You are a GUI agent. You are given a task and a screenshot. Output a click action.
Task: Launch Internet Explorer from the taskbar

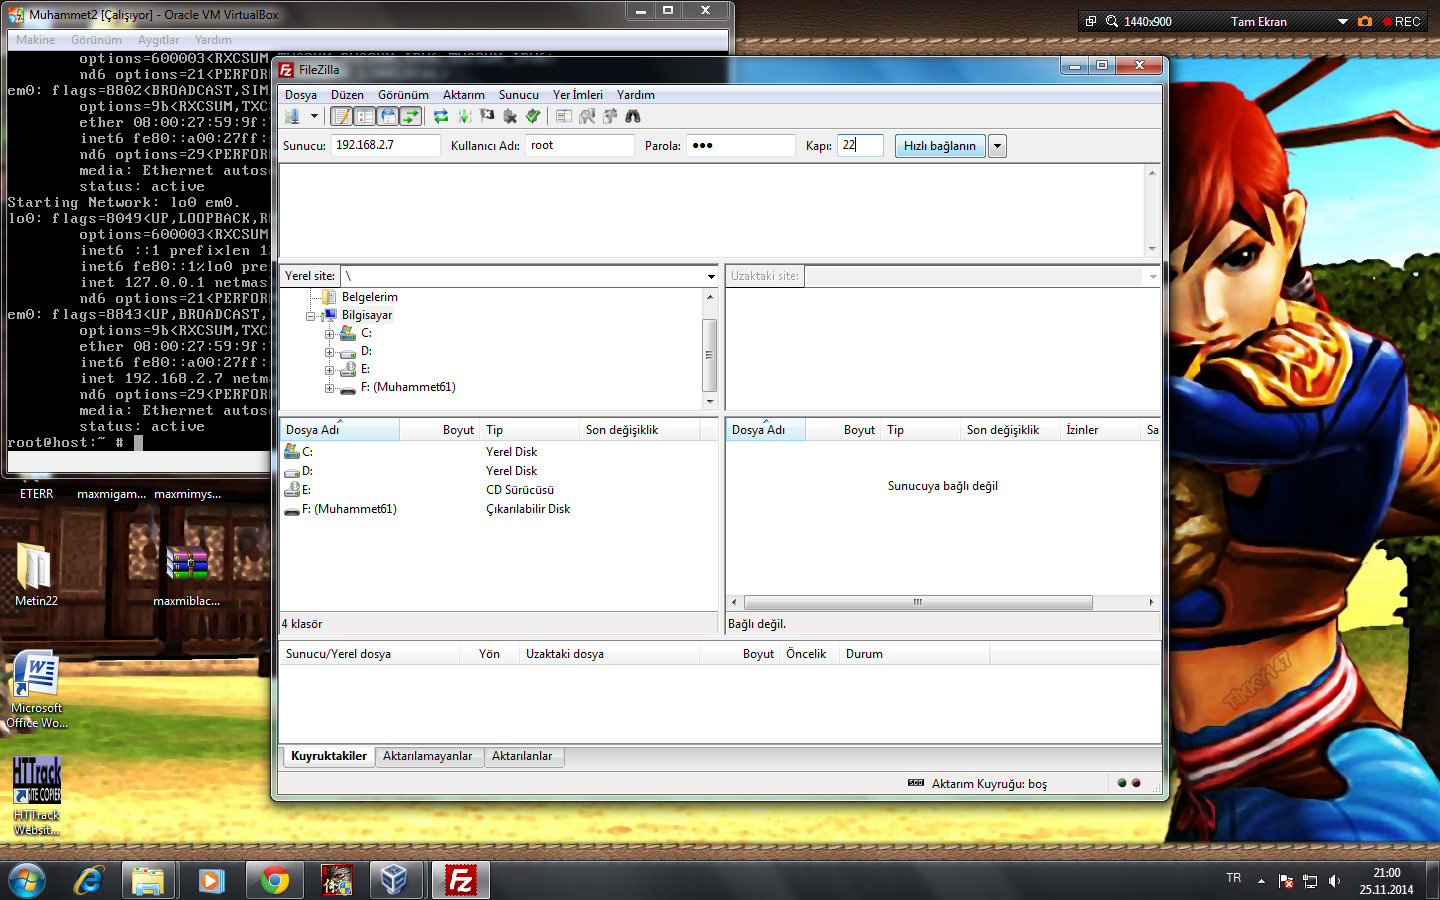[x=89, y=880]
